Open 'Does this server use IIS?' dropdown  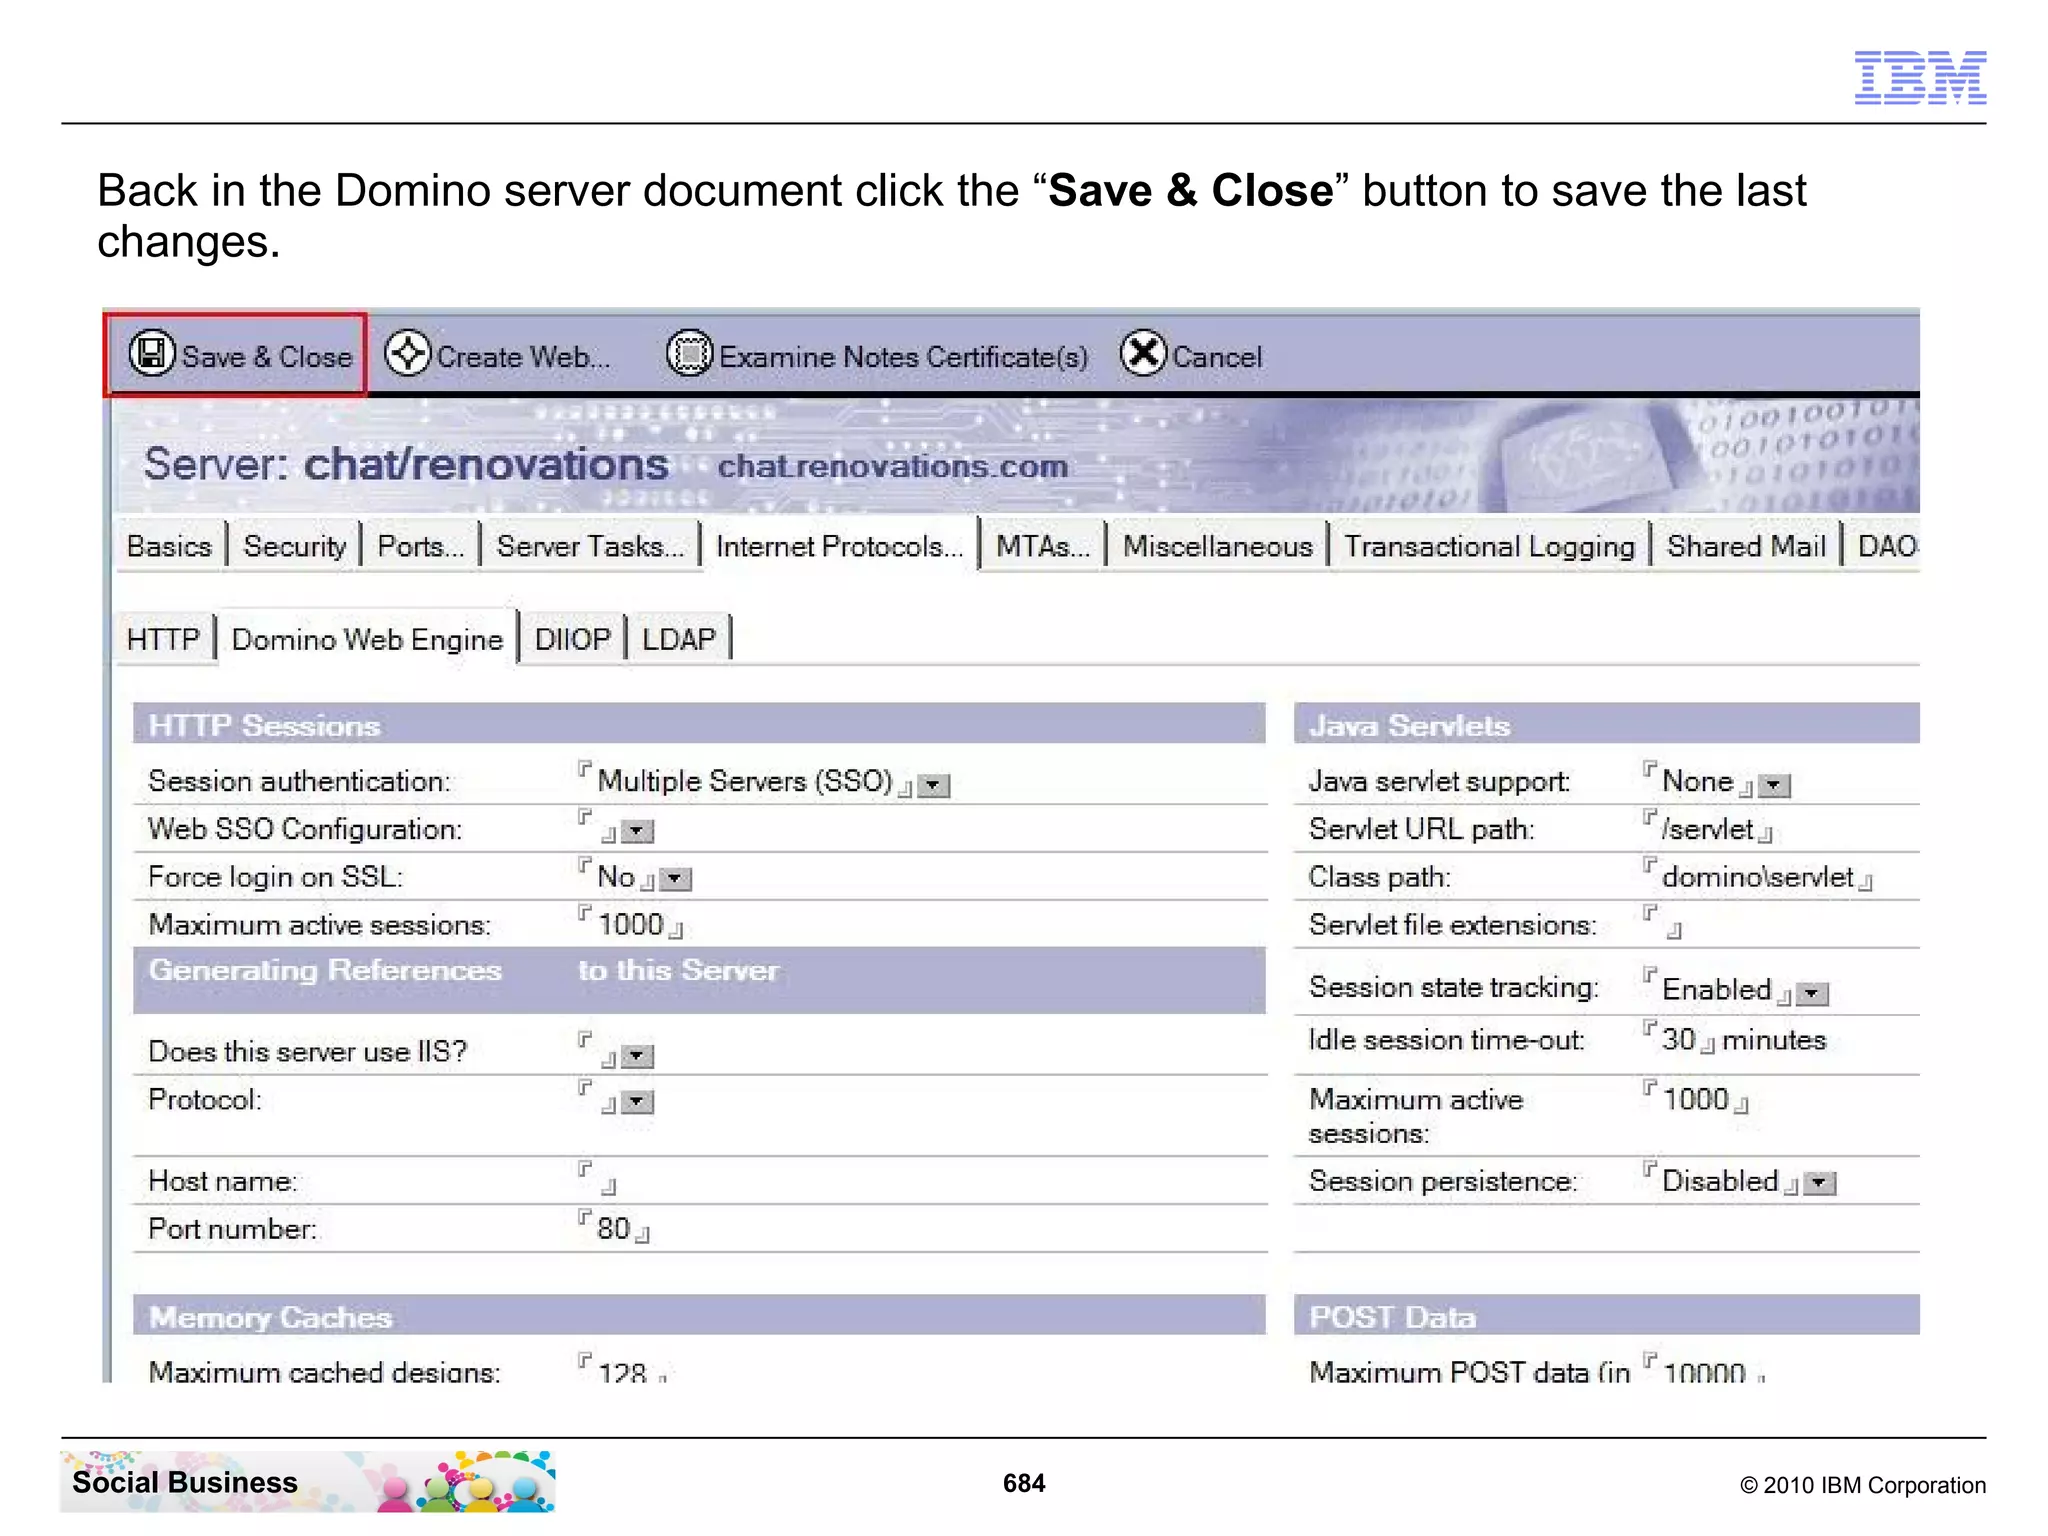tap(638, 1056)
